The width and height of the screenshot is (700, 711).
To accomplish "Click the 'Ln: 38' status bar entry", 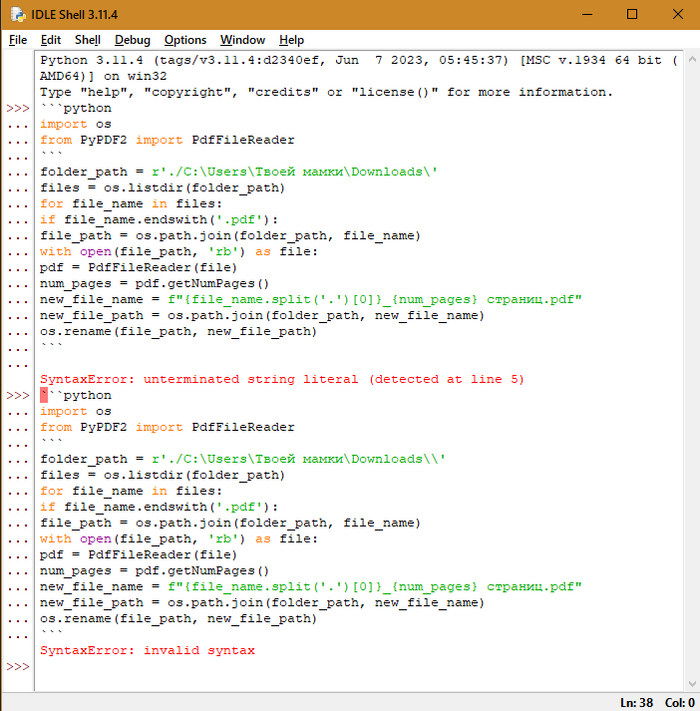I will click(637, 702).
